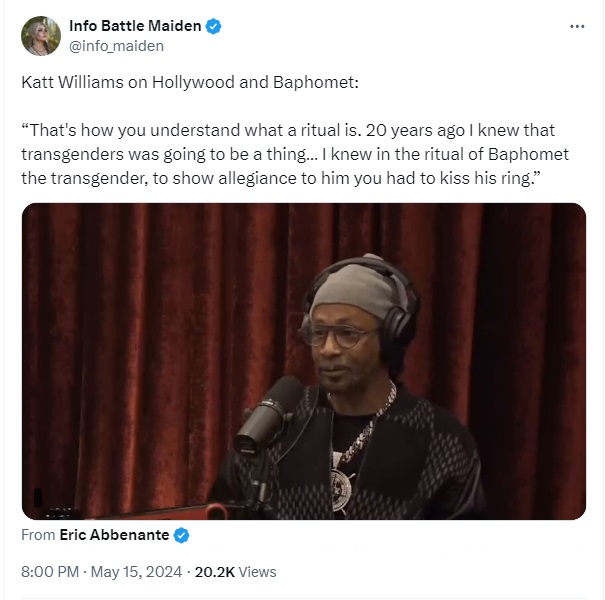The height and width of the screenshot is (600, 605).
Task: Open the 8:00 PM timestamp link
Action: pos(50,571)
